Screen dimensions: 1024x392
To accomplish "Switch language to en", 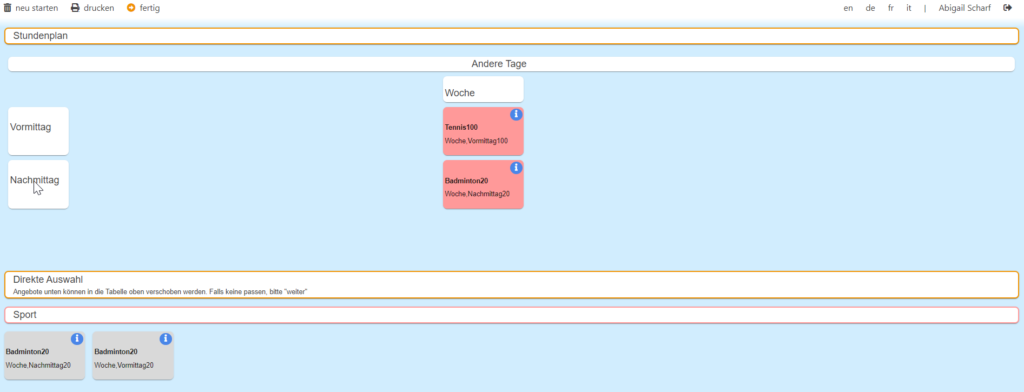I will [848, 8].
